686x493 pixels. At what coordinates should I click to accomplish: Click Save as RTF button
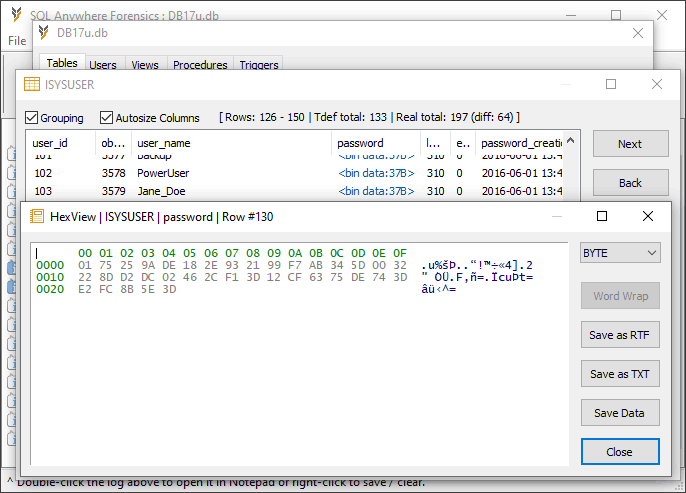point(620,335)
